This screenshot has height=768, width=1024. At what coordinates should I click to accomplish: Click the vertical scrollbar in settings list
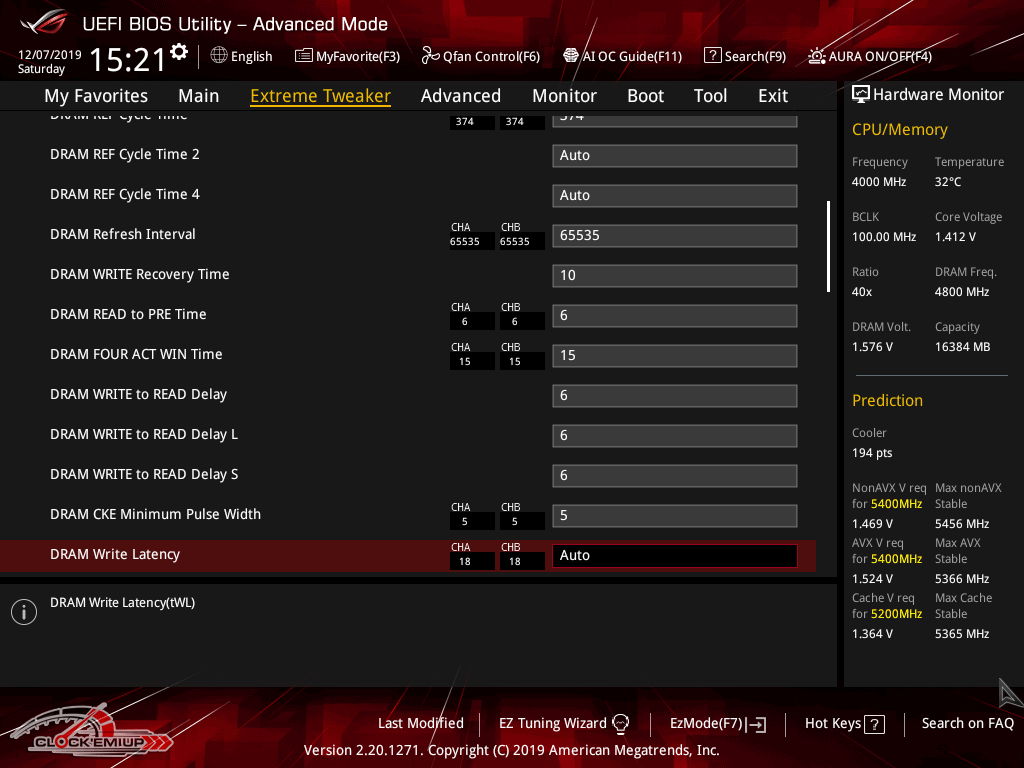pyautogui.click(x=828, y=246)
